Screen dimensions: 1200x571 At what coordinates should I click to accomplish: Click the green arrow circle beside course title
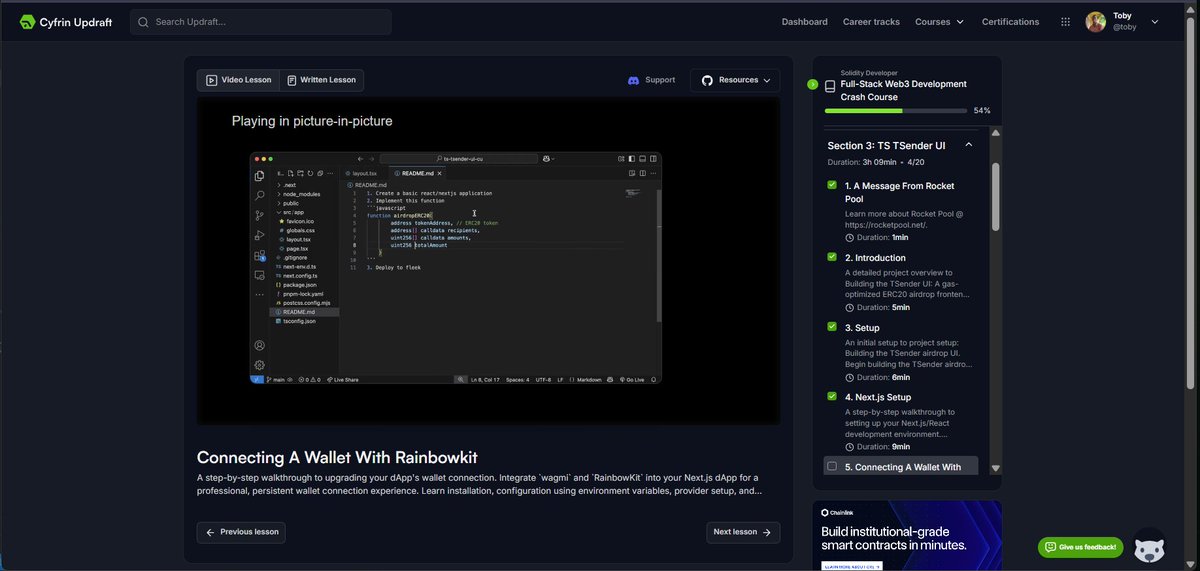(813, 85)
